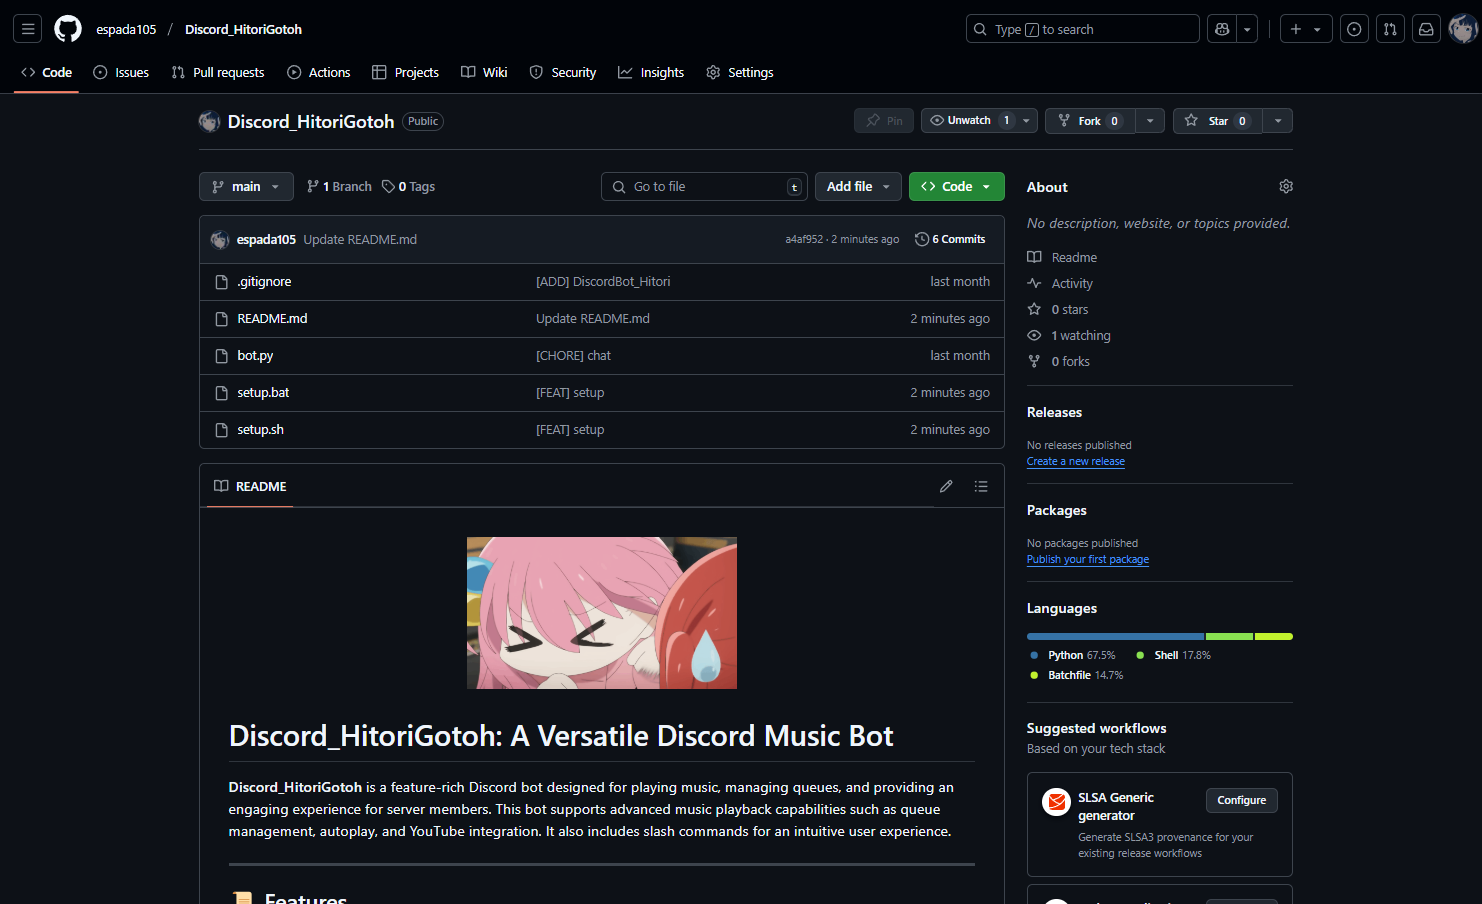Click the espada105 avatar in commit row
The width and height of the screenshot is (1482, 904).
pos(220,240)
